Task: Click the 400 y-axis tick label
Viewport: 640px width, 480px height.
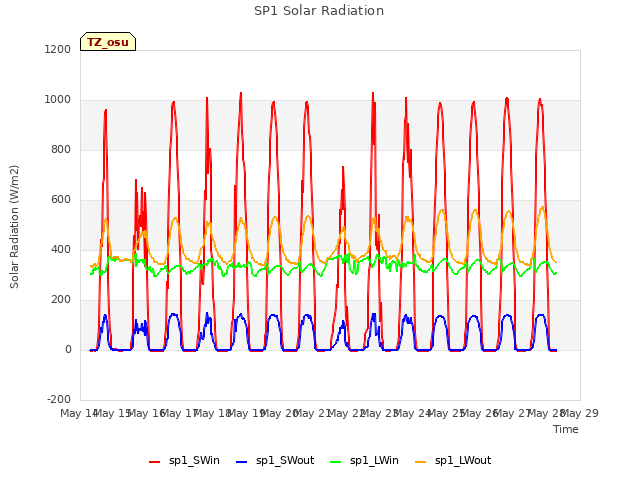Action: pos(61,249)
